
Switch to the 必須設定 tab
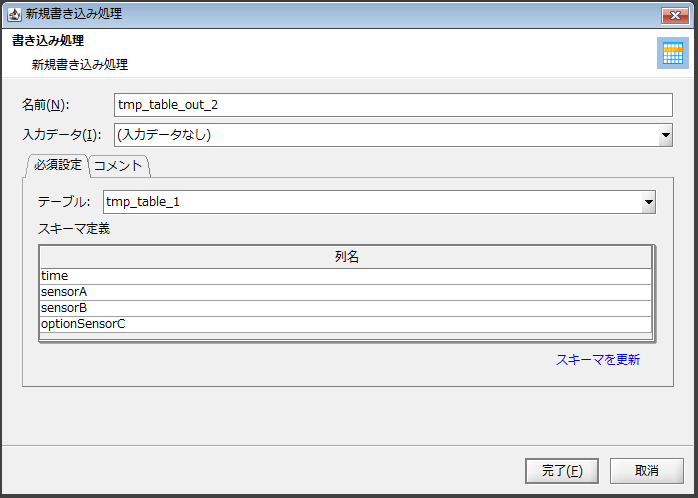(x=58, y=165)
